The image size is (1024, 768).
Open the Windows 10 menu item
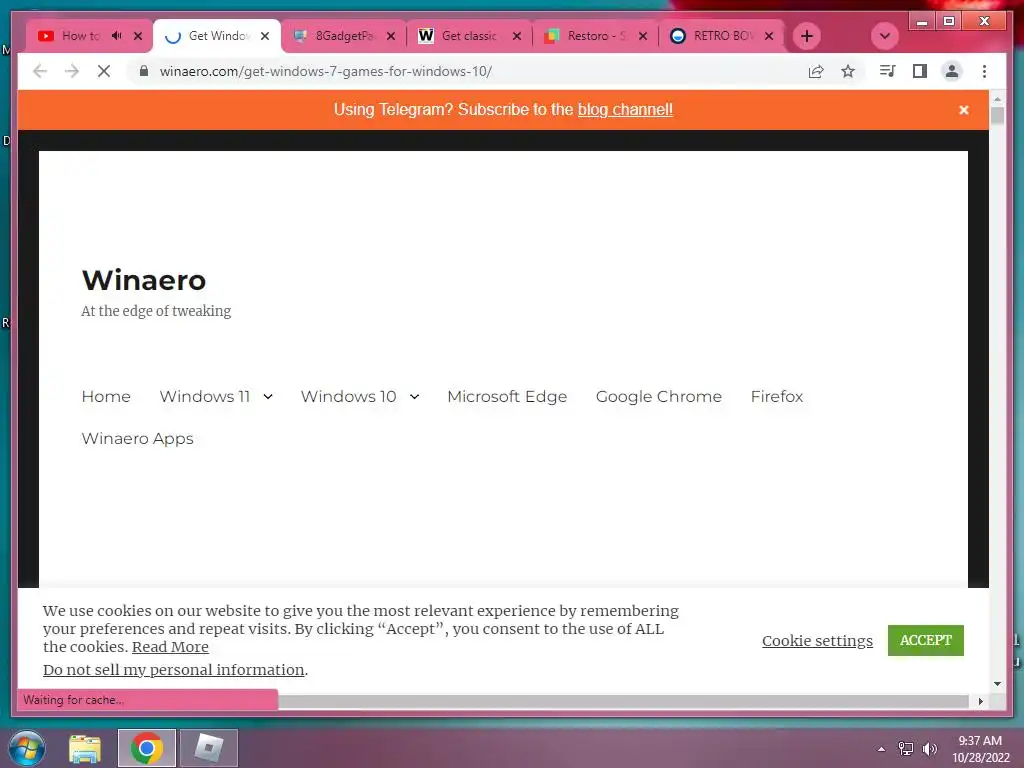[348, 396]
